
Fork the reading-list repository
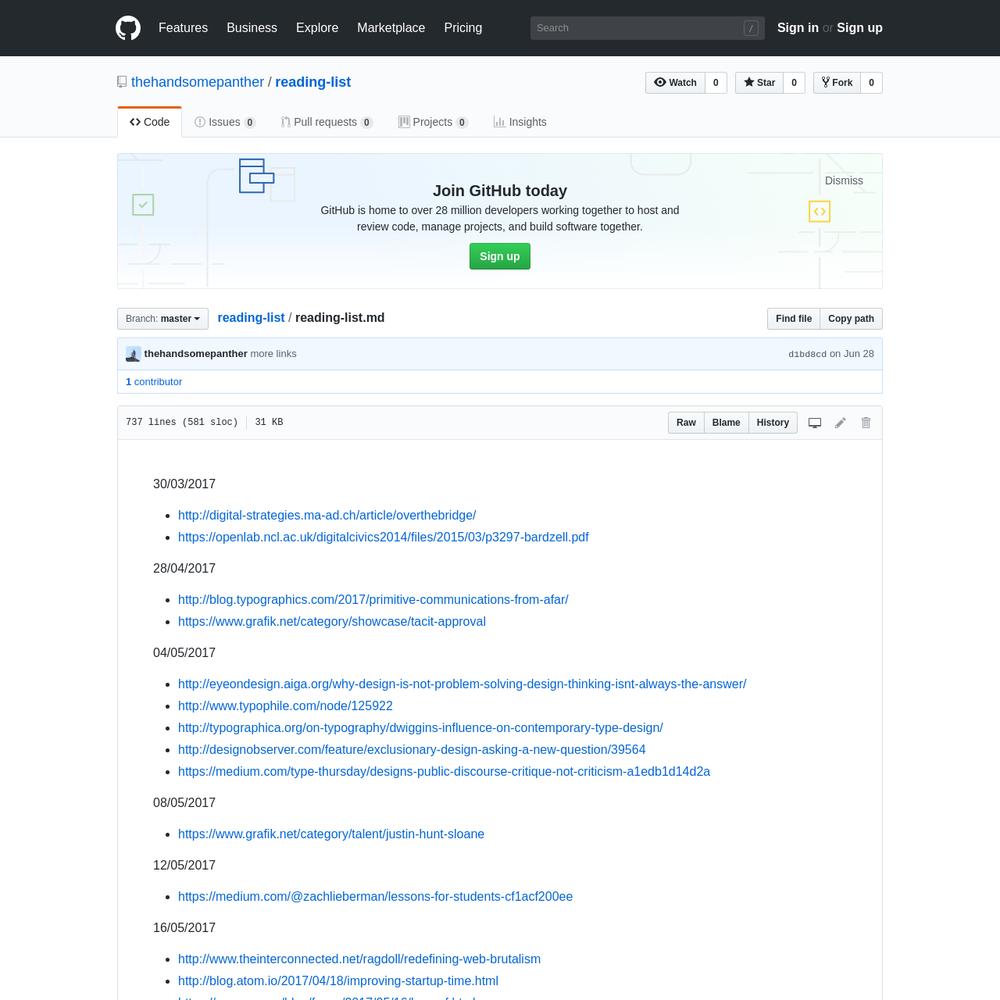(x=837, y=83)
